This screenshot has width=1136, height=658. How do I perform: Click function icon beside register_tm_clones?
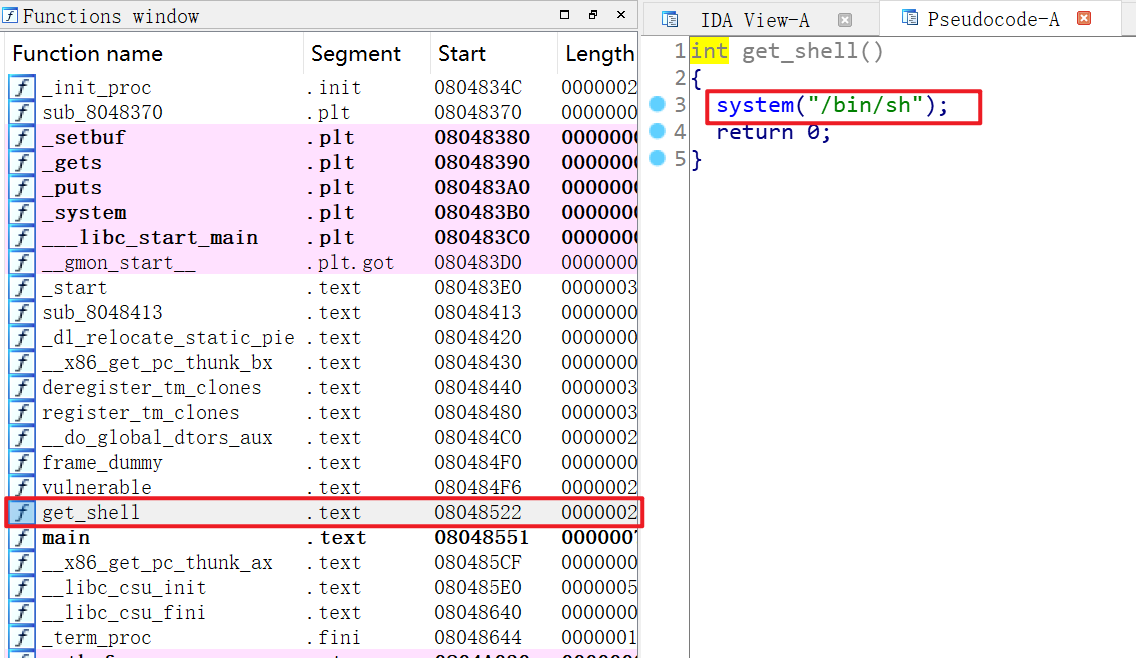(22, 412)
